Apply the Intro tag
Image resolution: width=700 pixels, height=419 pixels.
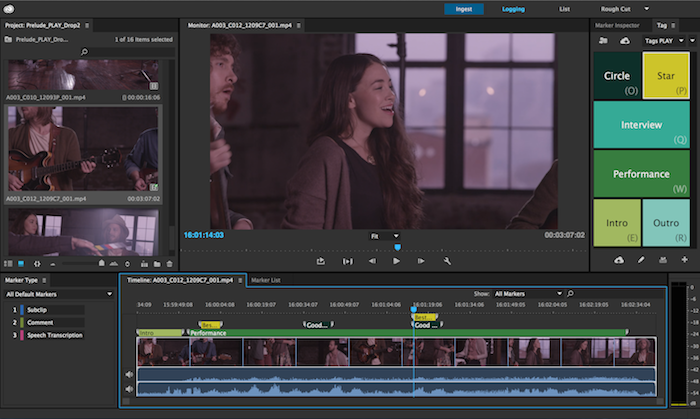coord(617,223)
